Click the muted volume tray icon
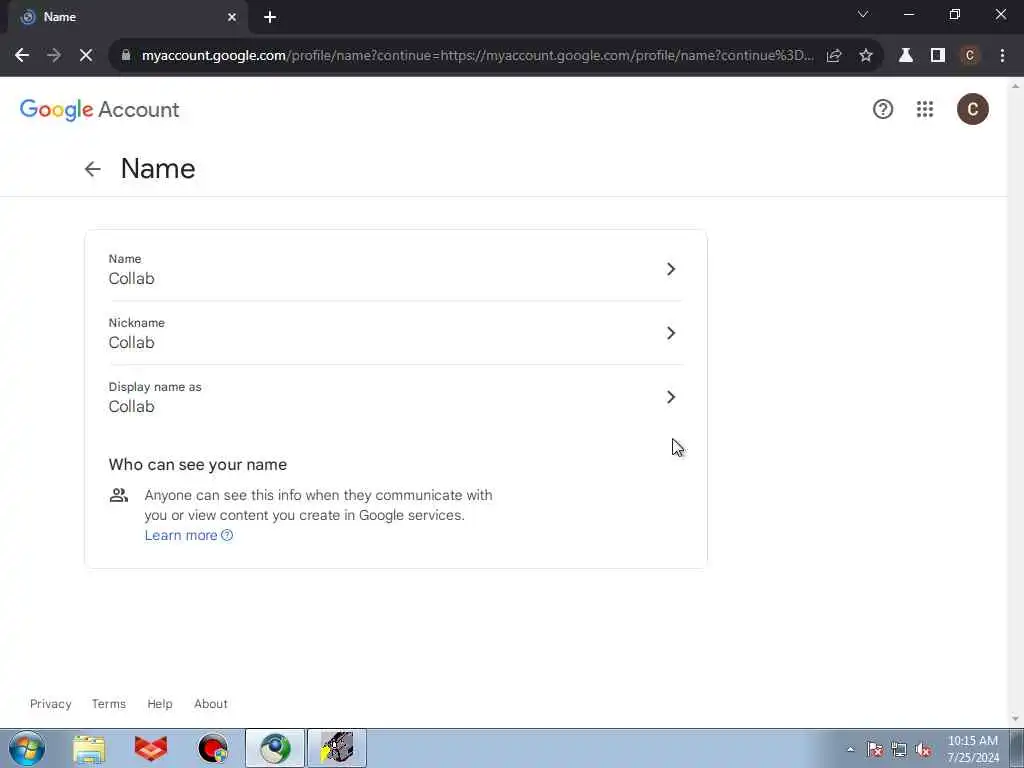This screenshot has height=768, width=1024. pos(923,750)
